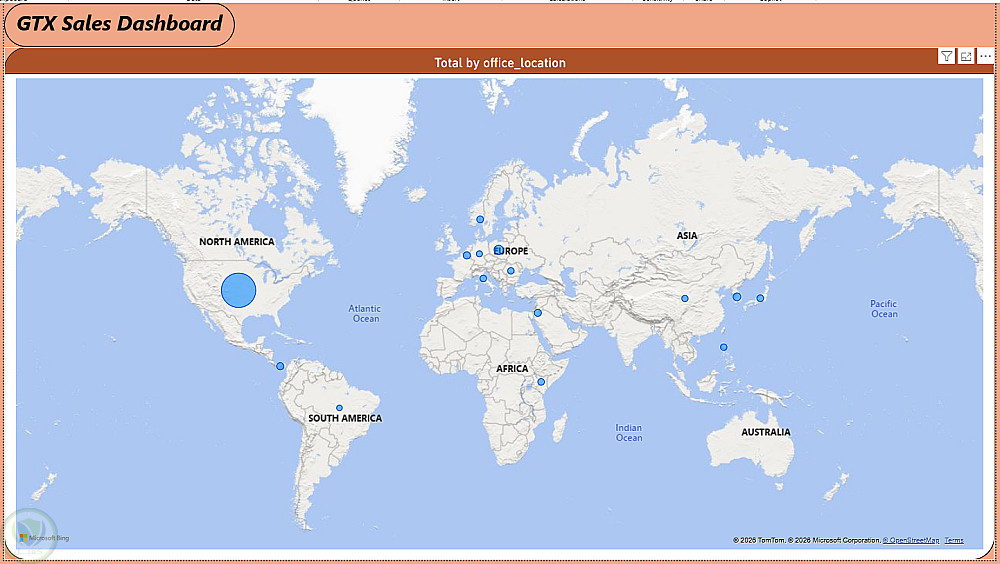The width and height of the screenshot is (1000, 564).
Task: Select the bubble over Romania
Action: 511,271
